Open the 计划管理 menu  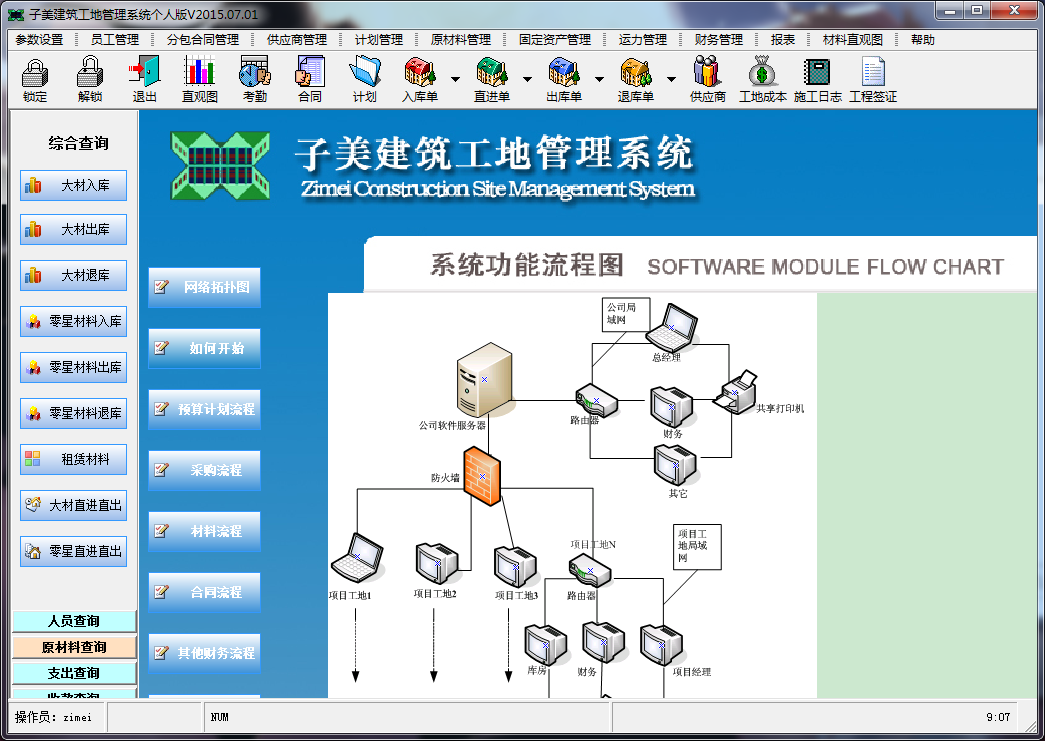(379, 40)
